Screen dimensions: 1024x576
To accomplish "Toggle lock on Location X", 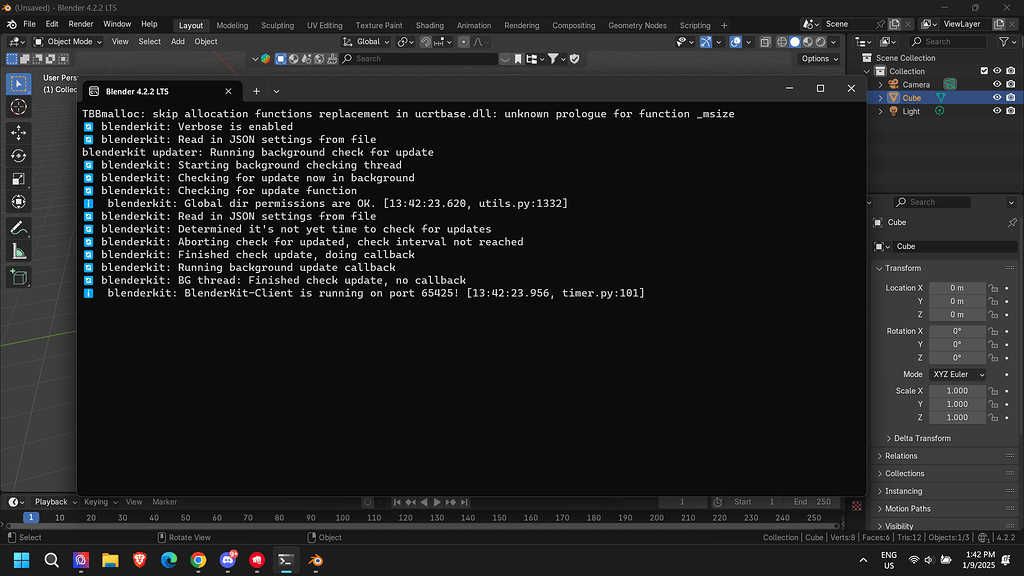I will (993, 288).
